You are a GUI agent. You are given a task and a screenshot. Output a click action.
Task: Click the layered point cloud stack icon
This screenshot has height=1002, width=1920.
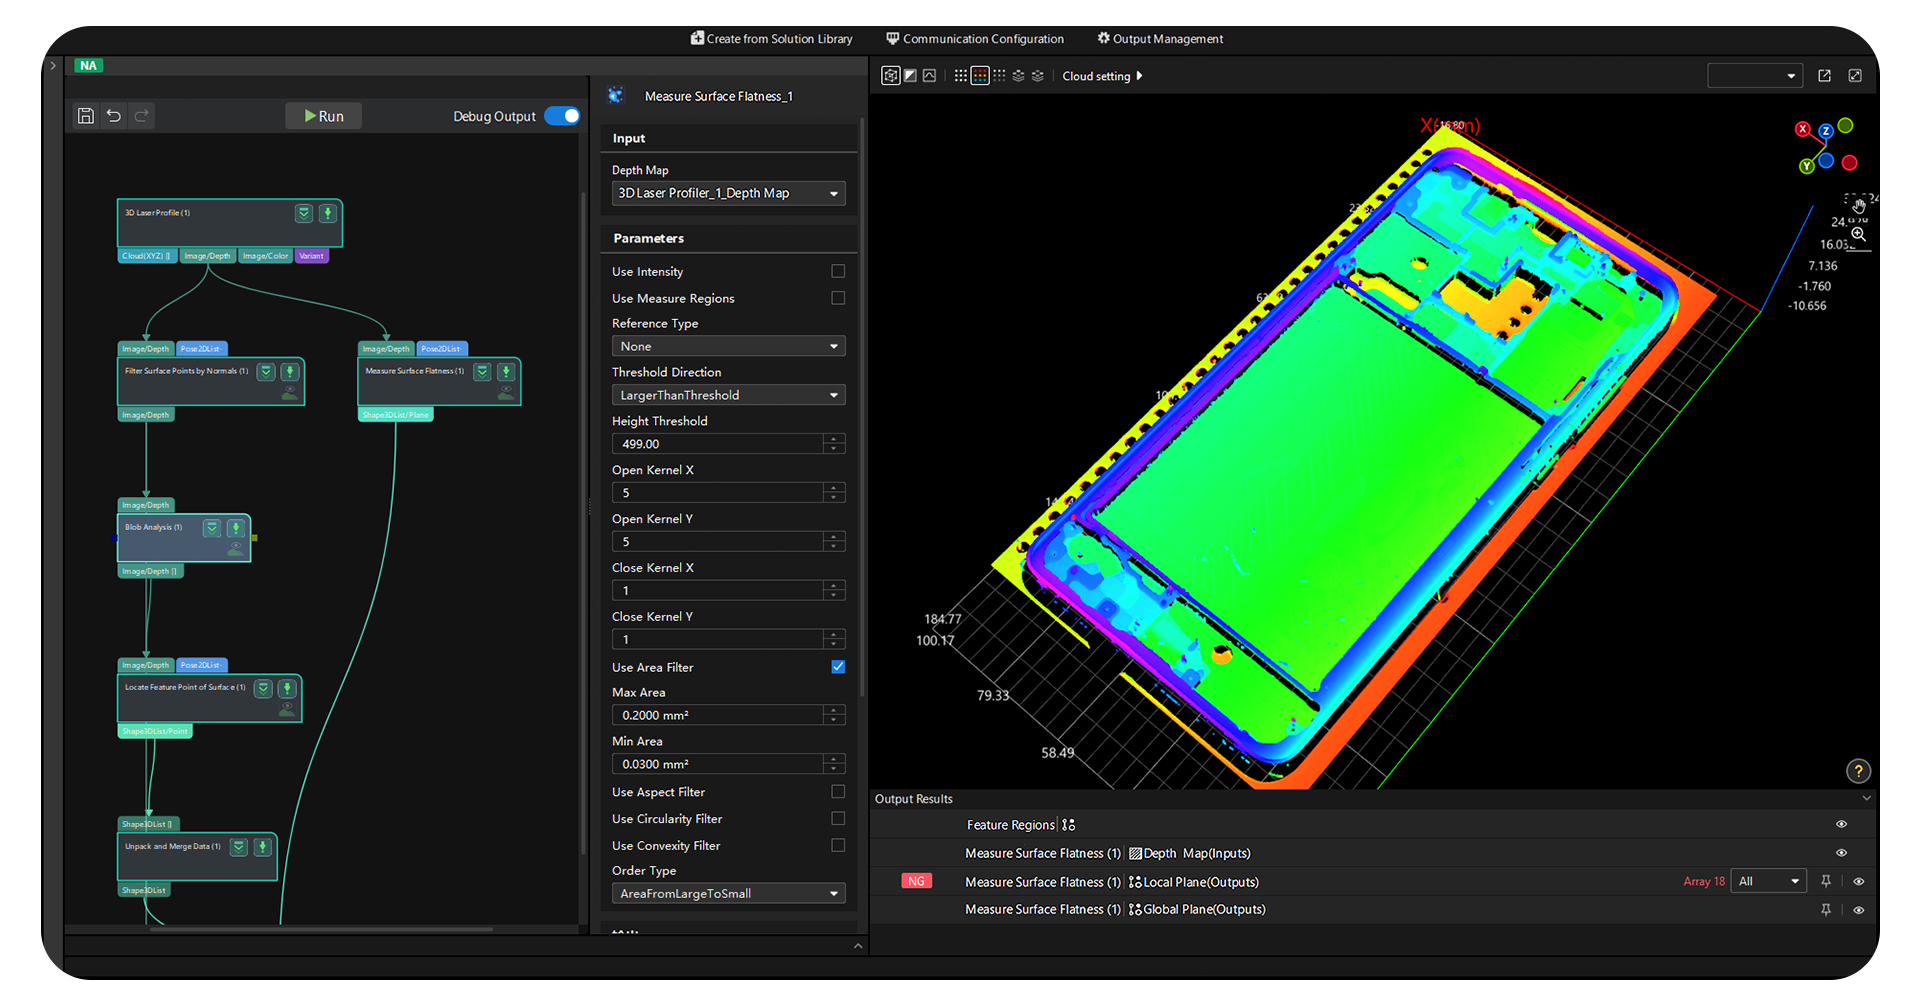point(1018,75)
